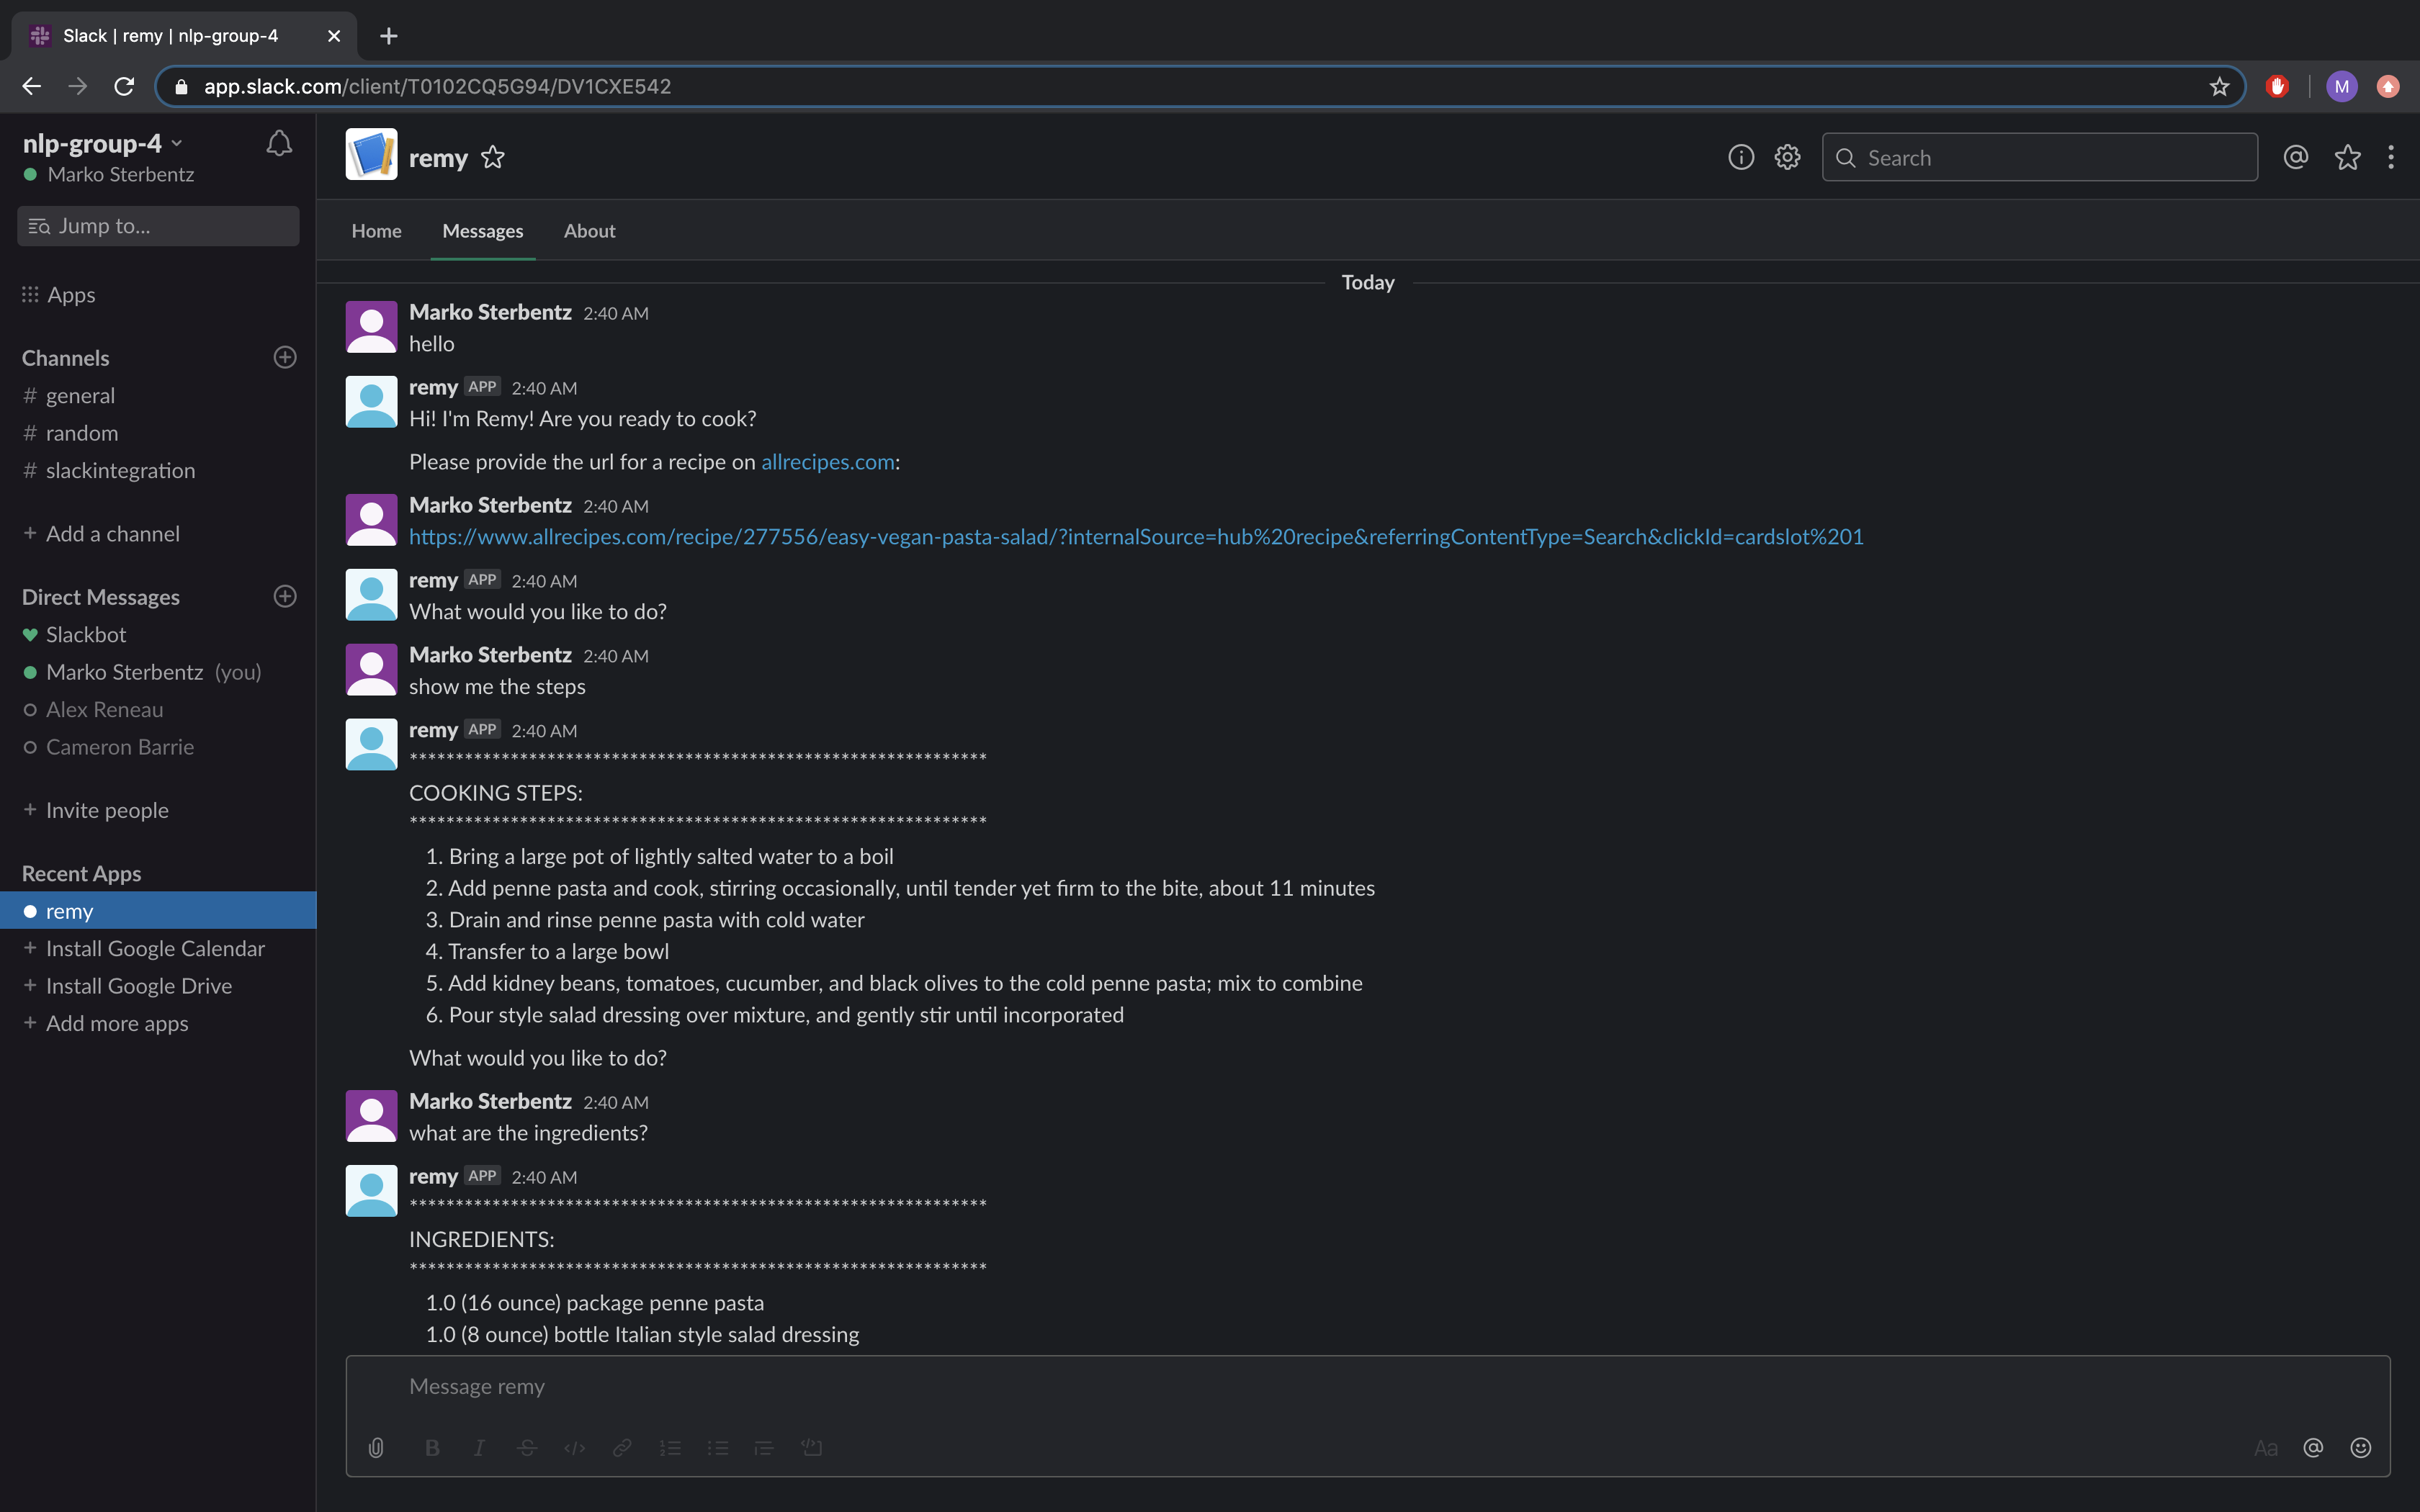Toggle strikethrough formatting in the composer
Viewport: 2420px width, 1512px height.
(527, 1447)
